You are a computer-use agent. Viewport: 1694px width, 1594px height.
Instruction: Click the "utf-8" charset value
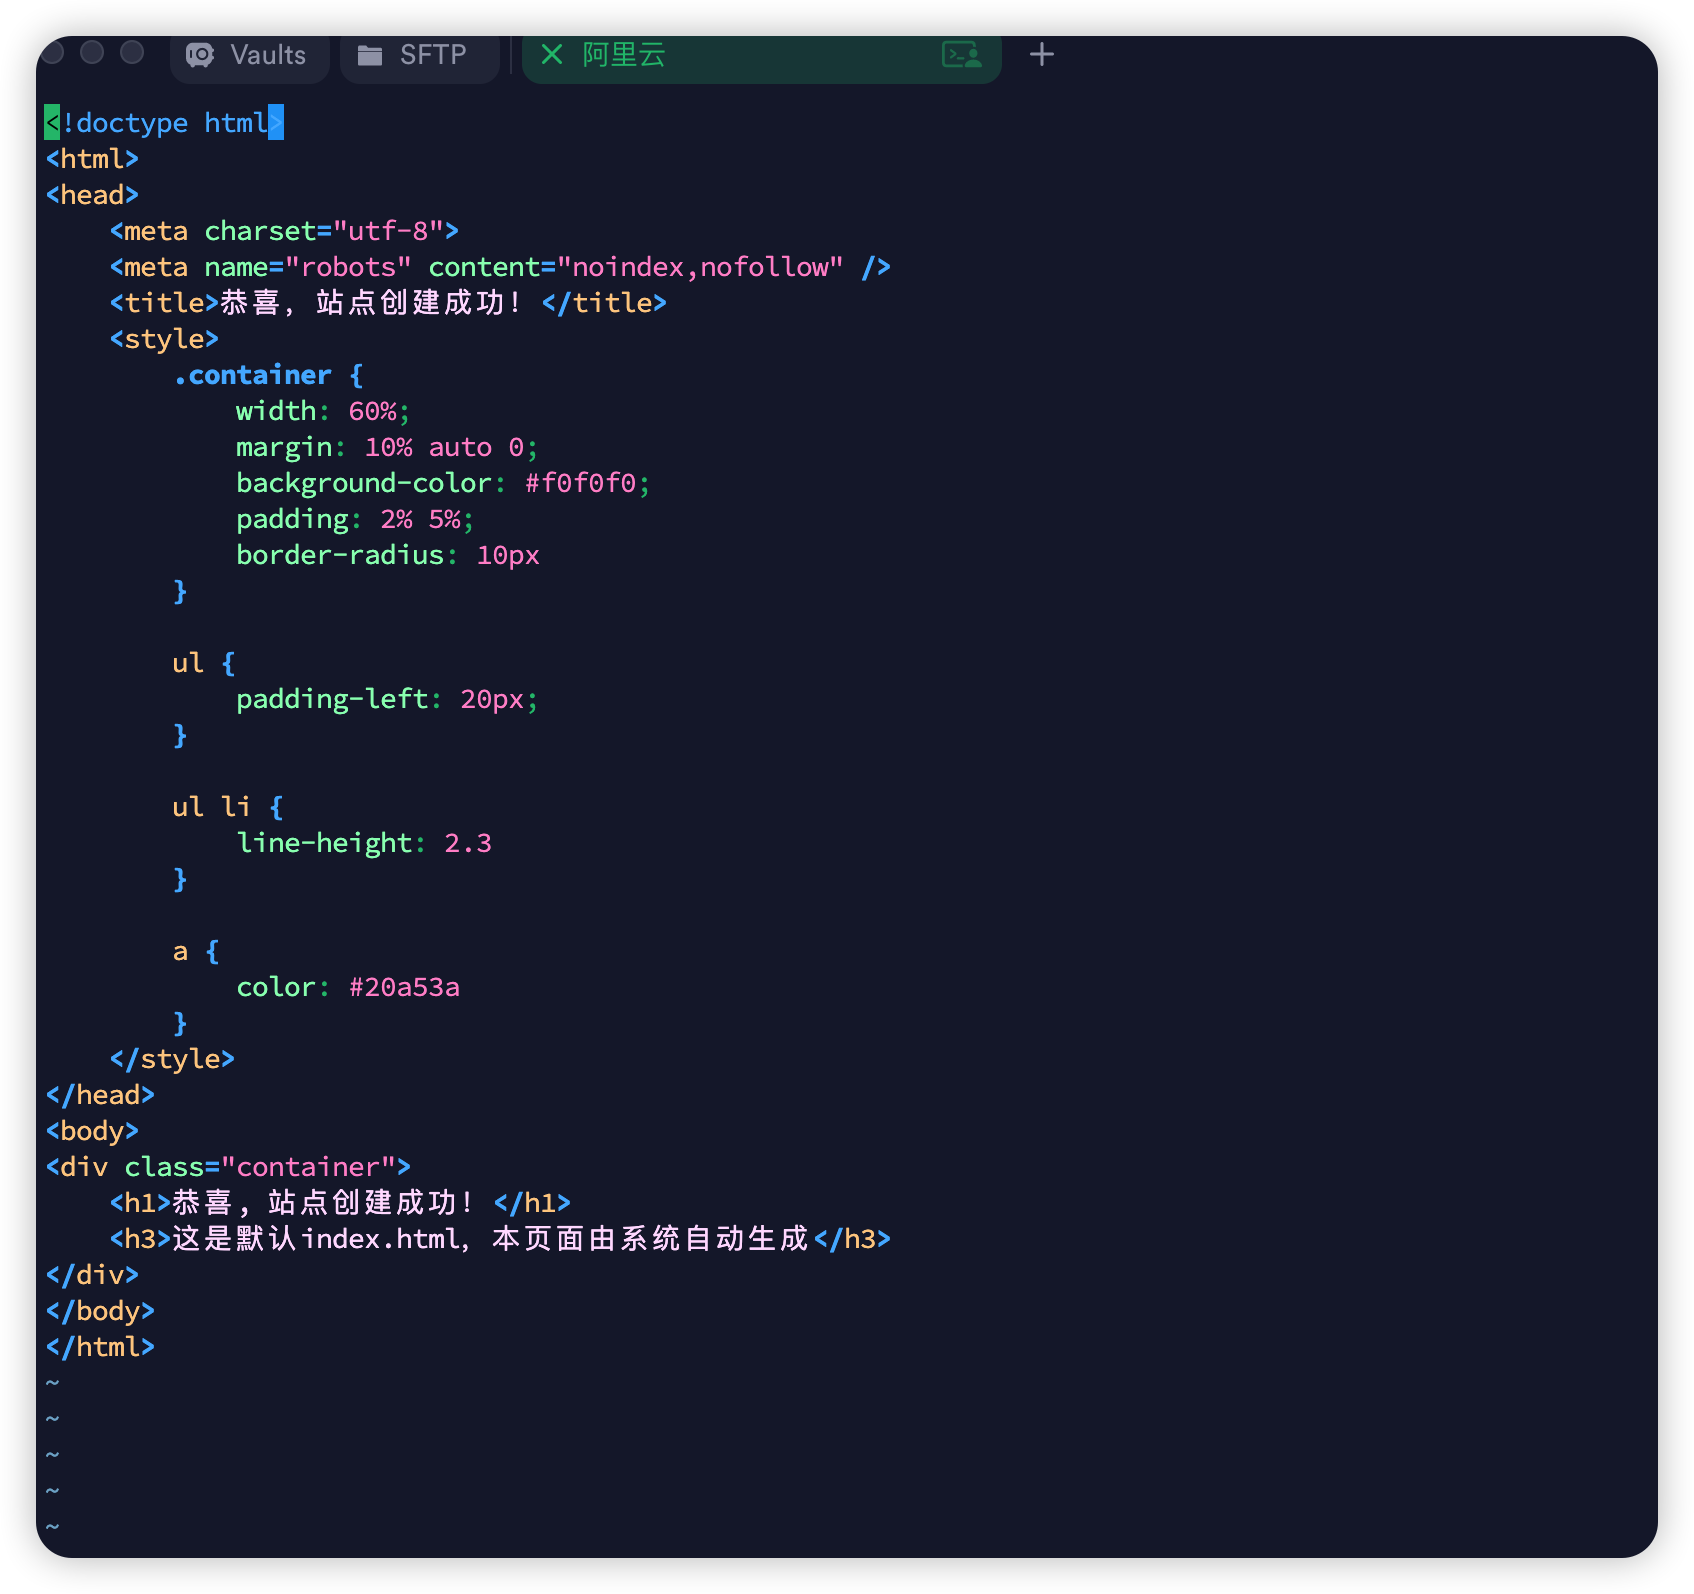click(x=388, y=232)
